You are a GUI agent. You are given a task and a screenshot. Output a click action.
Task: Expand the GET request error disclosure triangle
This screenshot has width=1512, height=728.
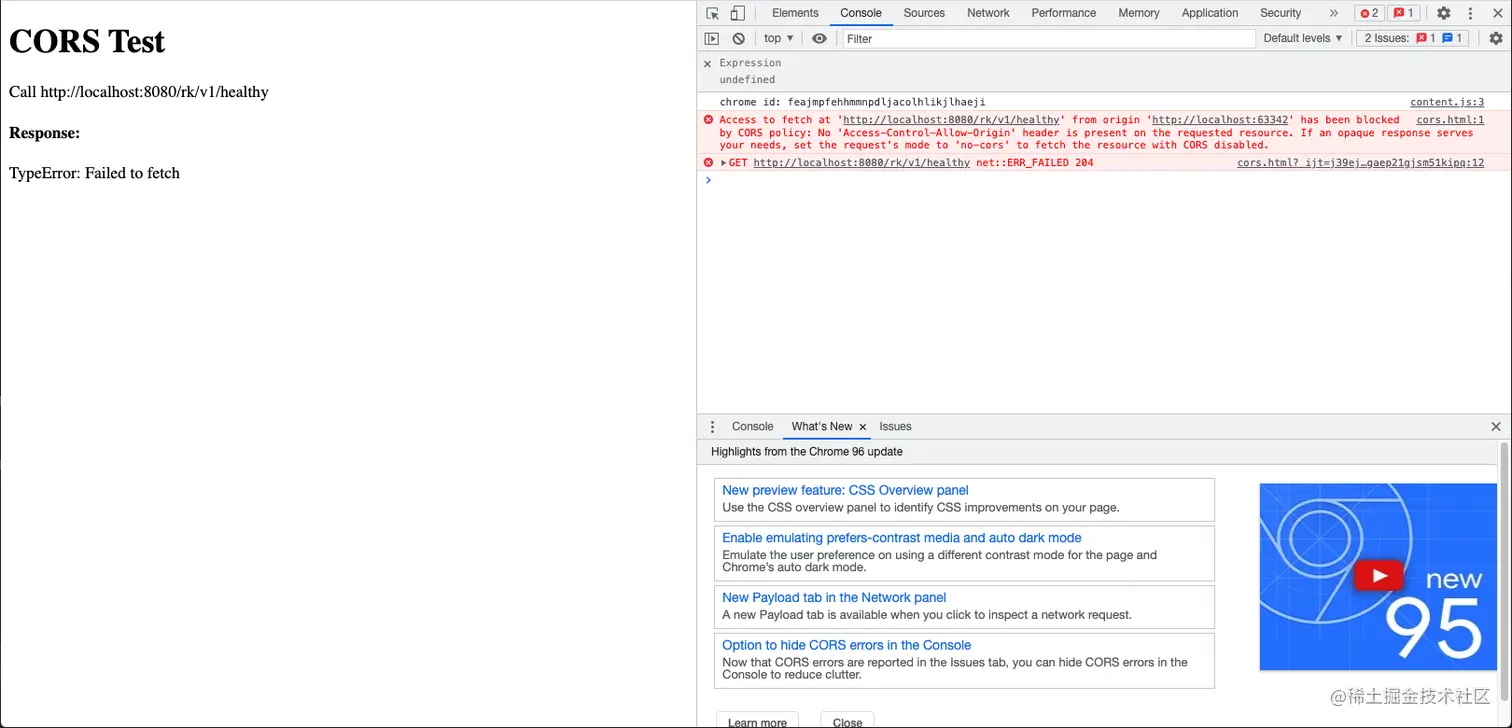point(724,162)
